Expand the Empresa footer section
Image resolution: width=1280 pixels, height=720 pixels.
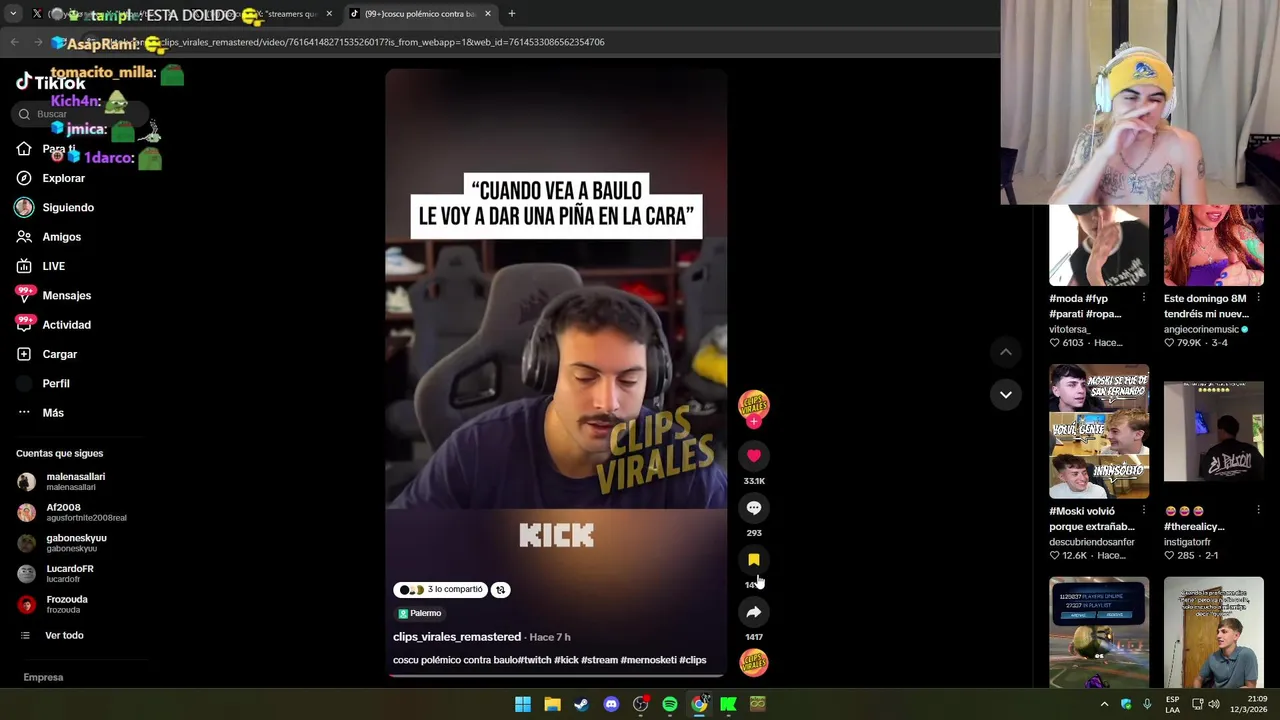tap(43, 677)
